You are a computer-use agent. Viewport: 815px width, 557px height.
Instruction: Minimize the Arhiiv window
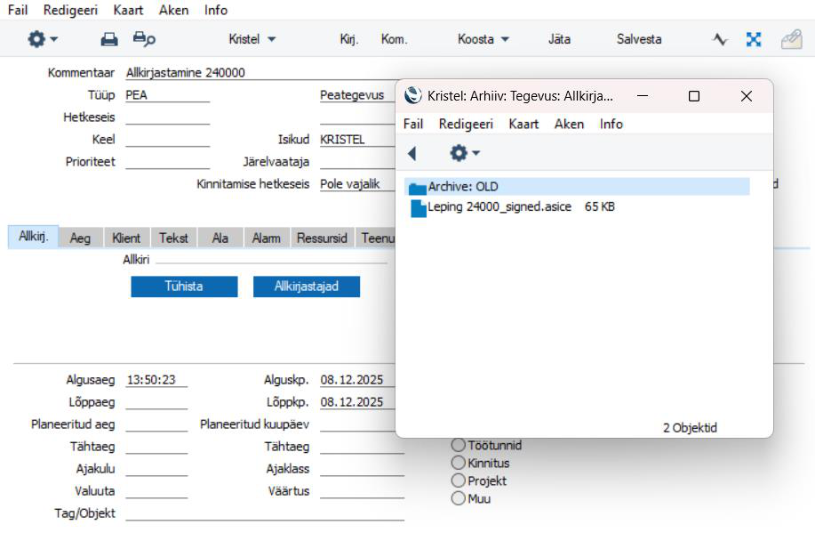[x=642, y=96]
